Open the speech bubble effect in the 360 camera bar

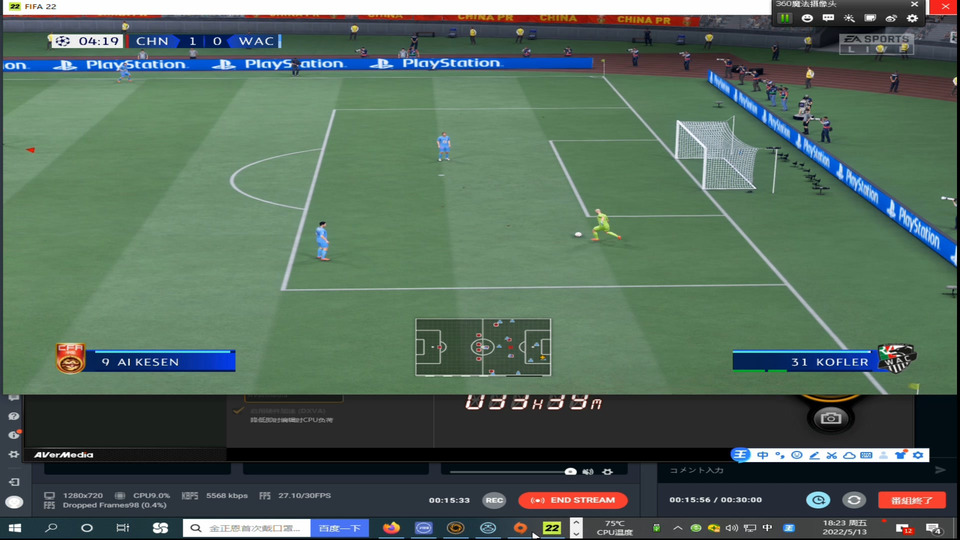tap(828, 18)
